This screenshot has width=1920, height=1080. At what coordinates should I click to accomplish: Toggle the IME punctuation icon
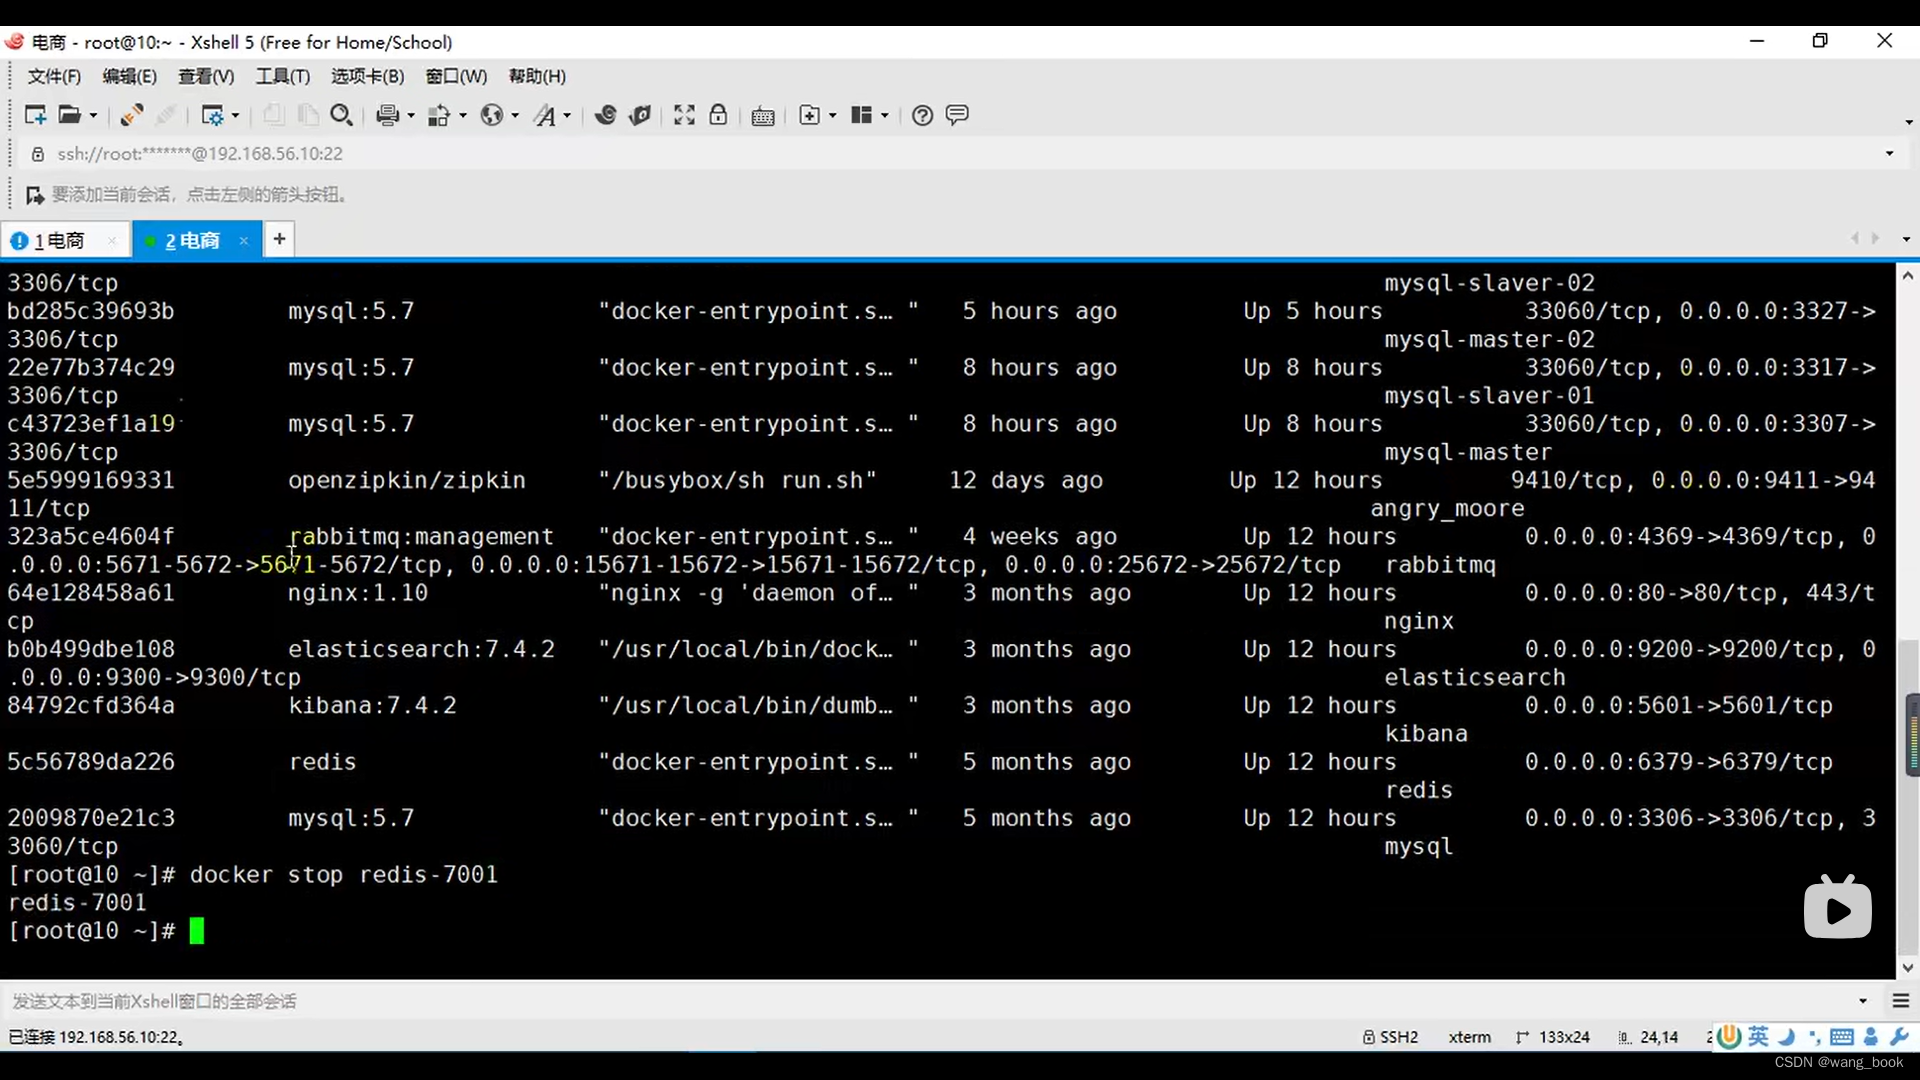click(1814, 1037)
